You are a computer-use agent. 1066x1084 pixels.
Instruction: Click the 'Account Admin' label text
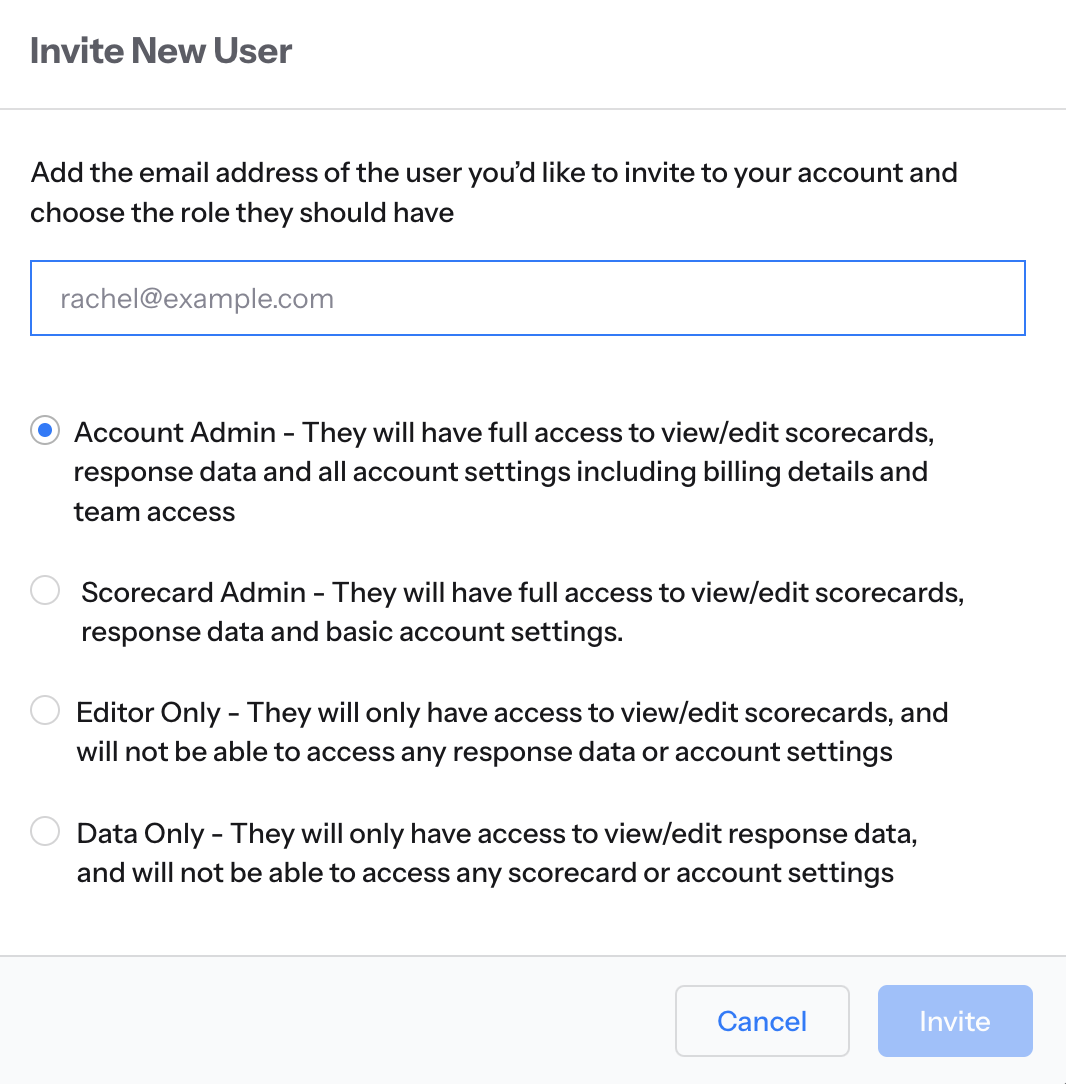click(175, 433)
